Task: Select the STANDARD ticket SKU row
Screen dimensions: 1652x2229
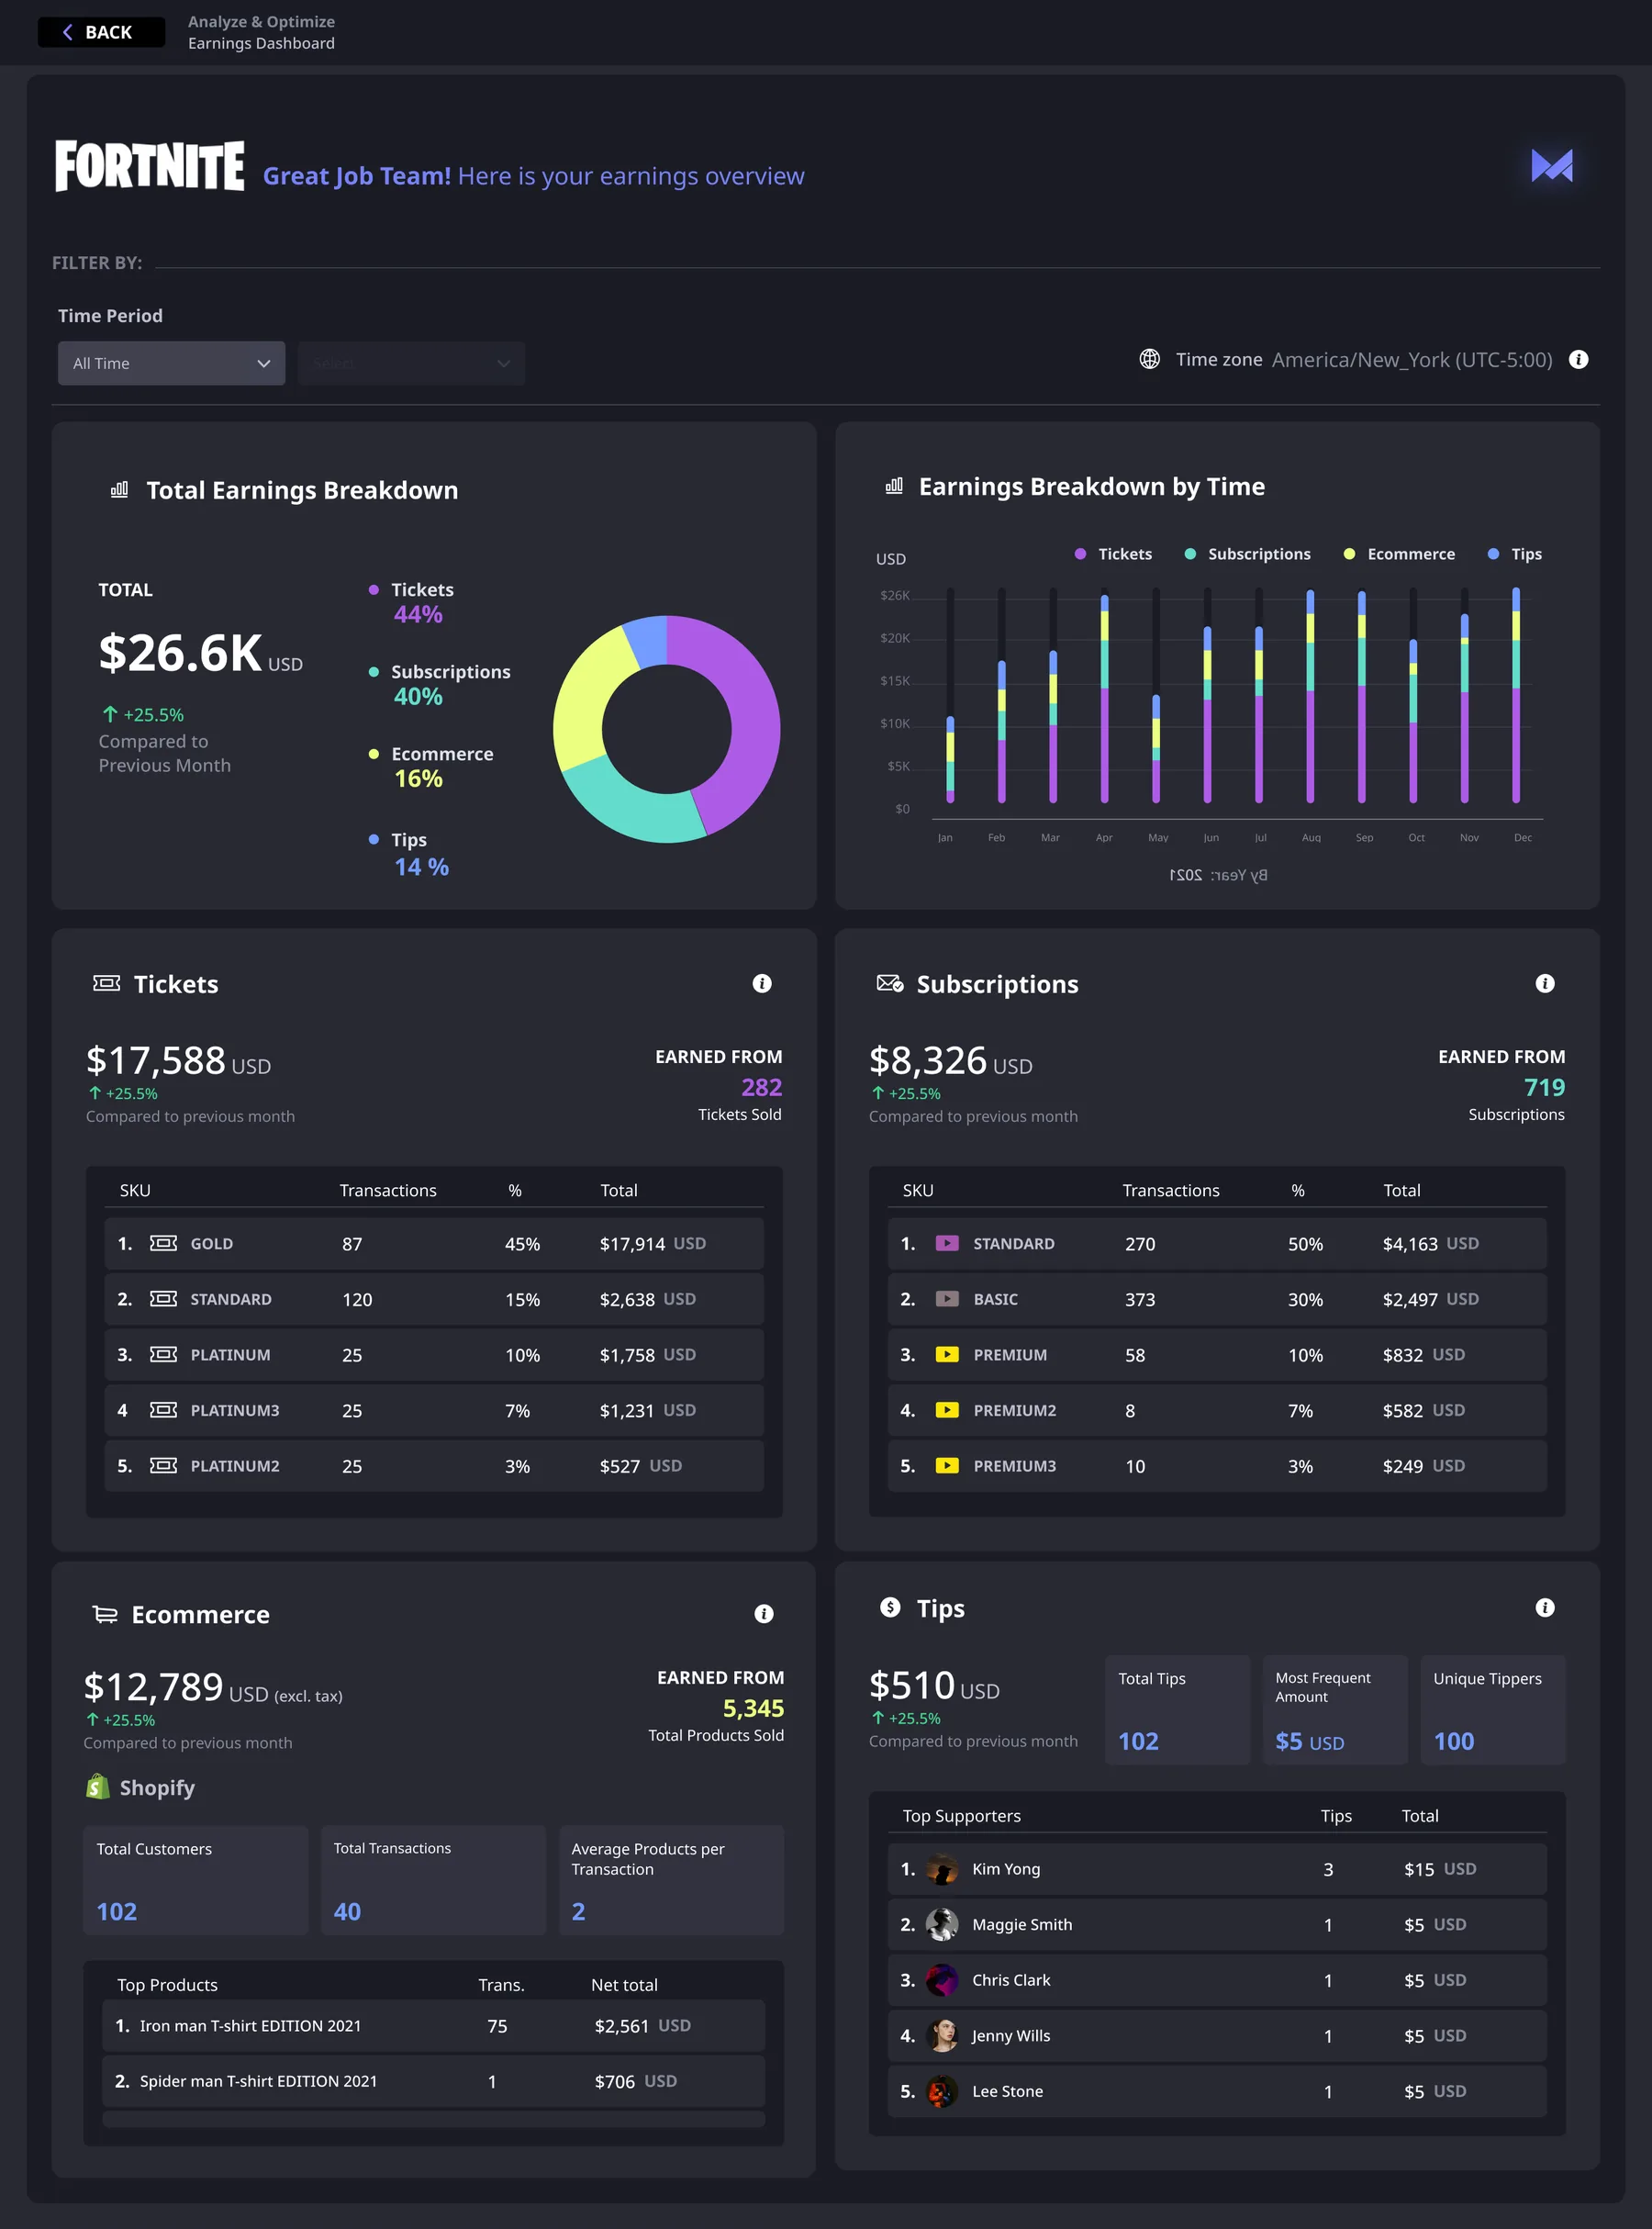Action: click(x=434, y=1299)
